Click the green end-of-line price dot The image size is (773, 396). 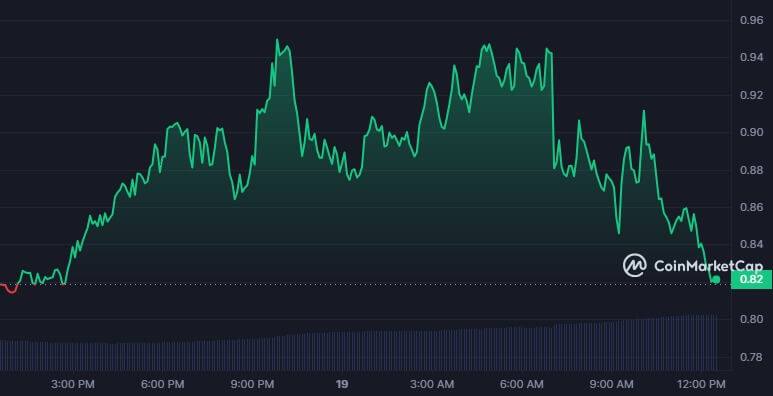point(716,280)
